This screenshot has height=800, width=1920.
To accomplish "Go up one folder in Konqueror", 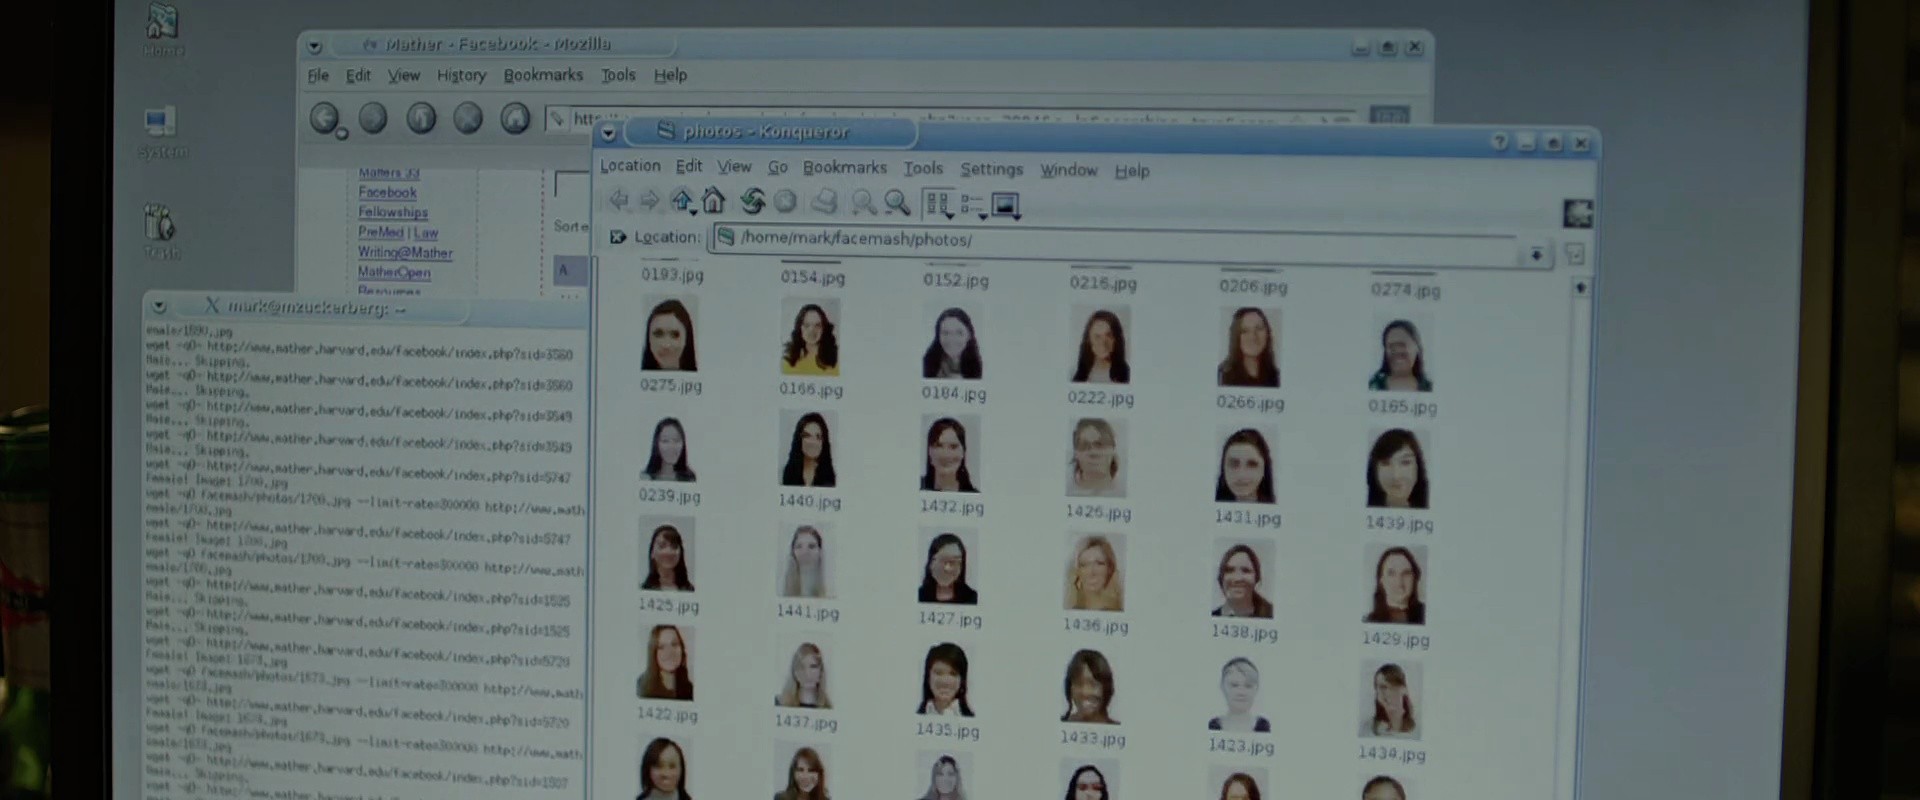I will [x=682, y=201].
